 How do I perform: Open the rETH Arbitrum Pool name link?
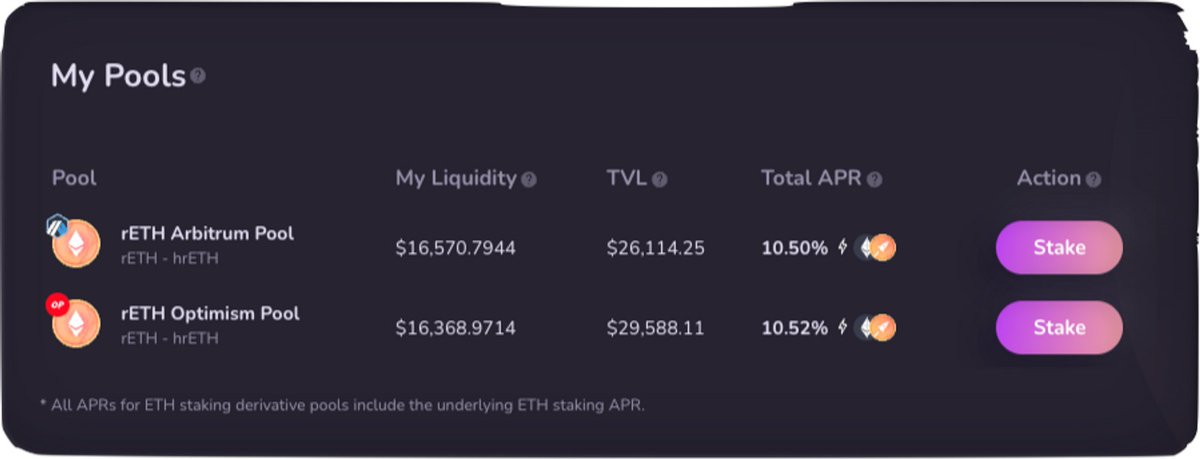point(207,234)
